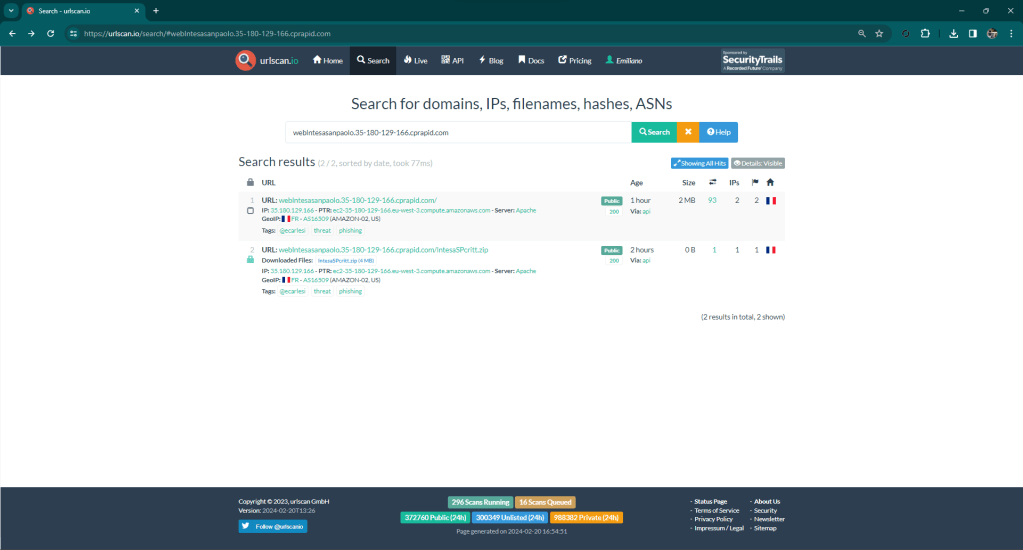Click the browser zoom magnifier icon in address bar
Viewport: 1023px width, 550px height.
861,33
